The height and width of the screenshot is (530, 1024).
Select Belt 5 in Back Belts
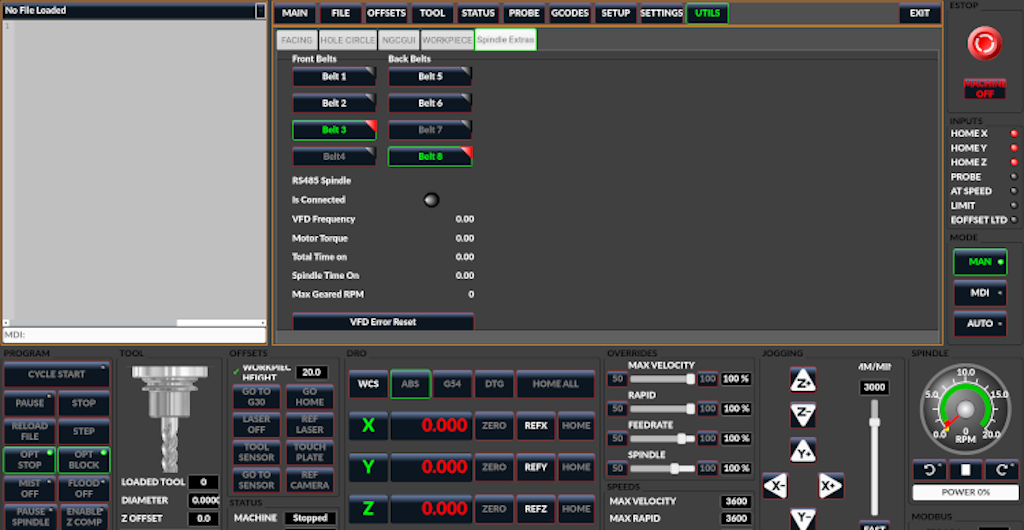[430, 76]
